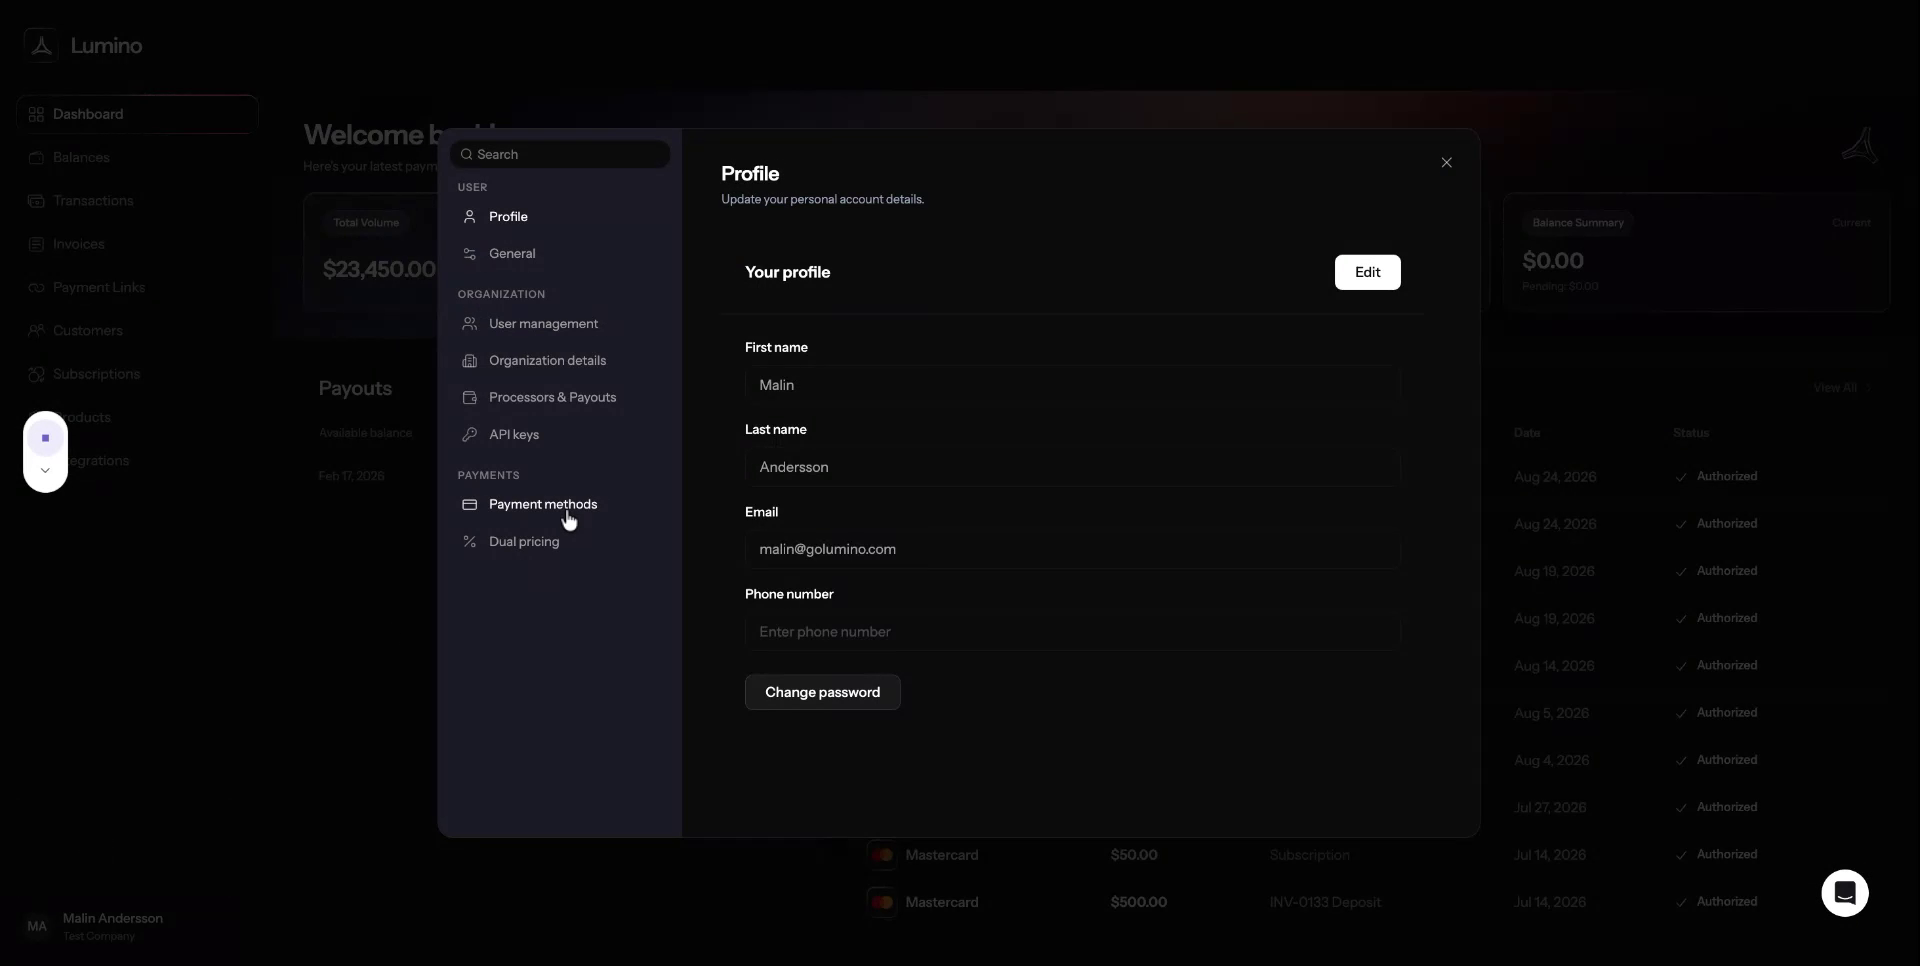The height and width of the screenshot is (966, 1920).
Task: Open the Profile settings section
Action: 560,217
